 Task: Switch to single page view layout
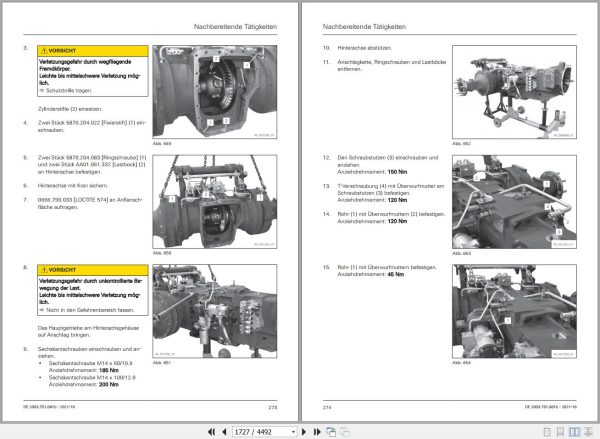(x=547, y=432)
